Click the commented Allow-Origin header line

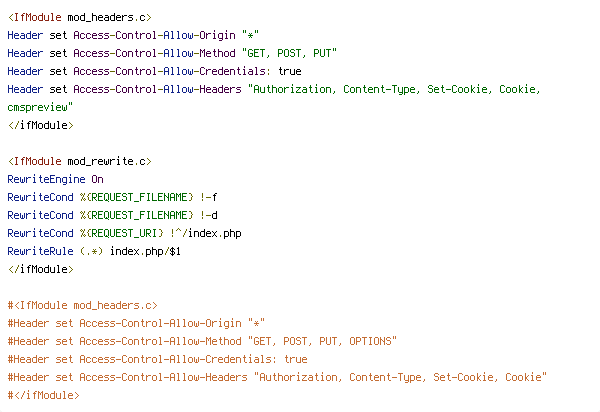[x=136, y=323]
